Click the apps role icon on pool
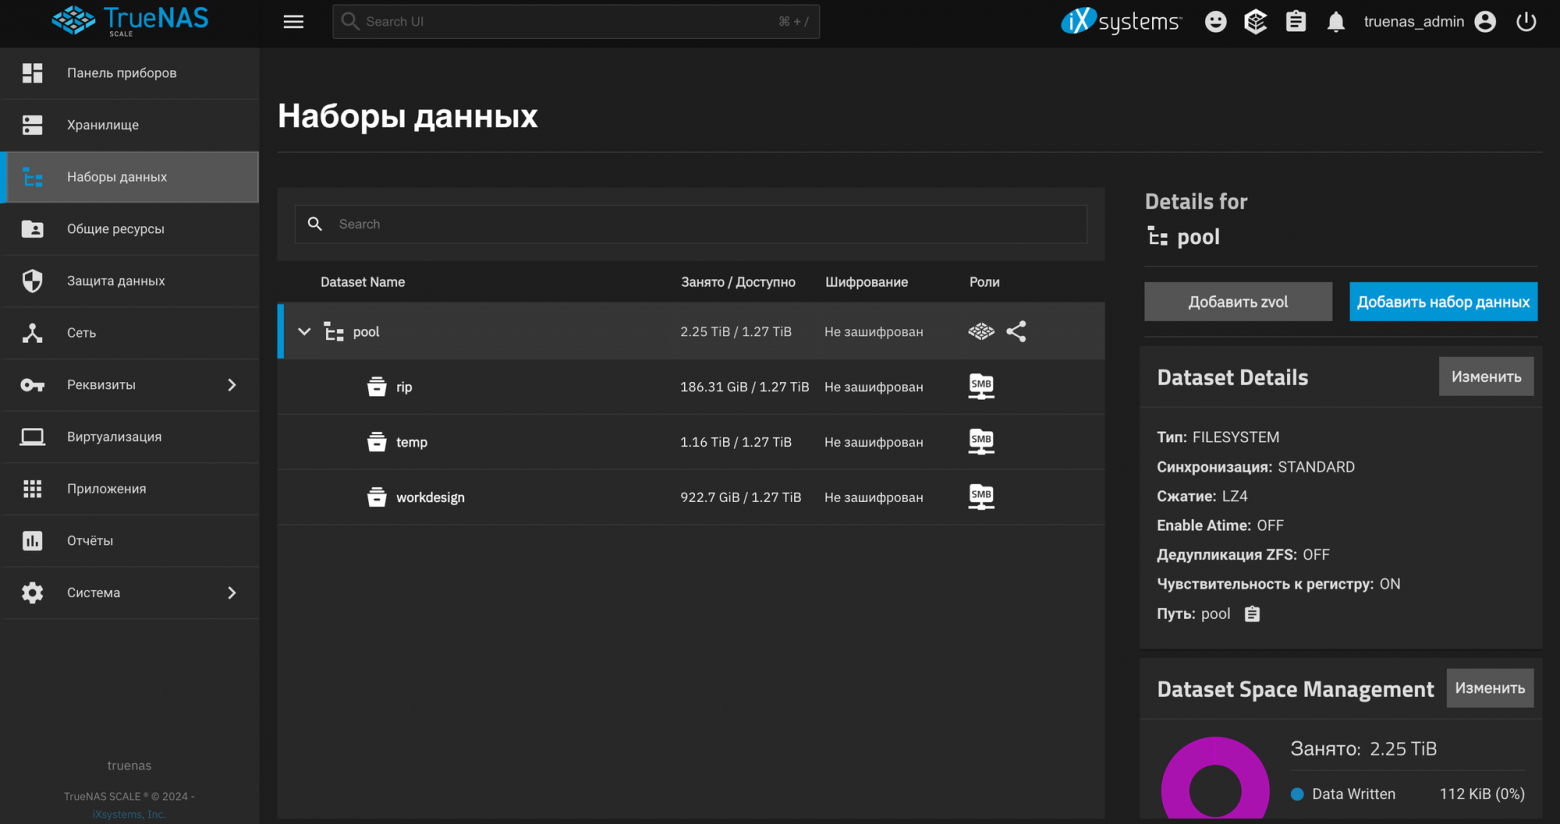The image size is (1560, 824). click(981, 331)
